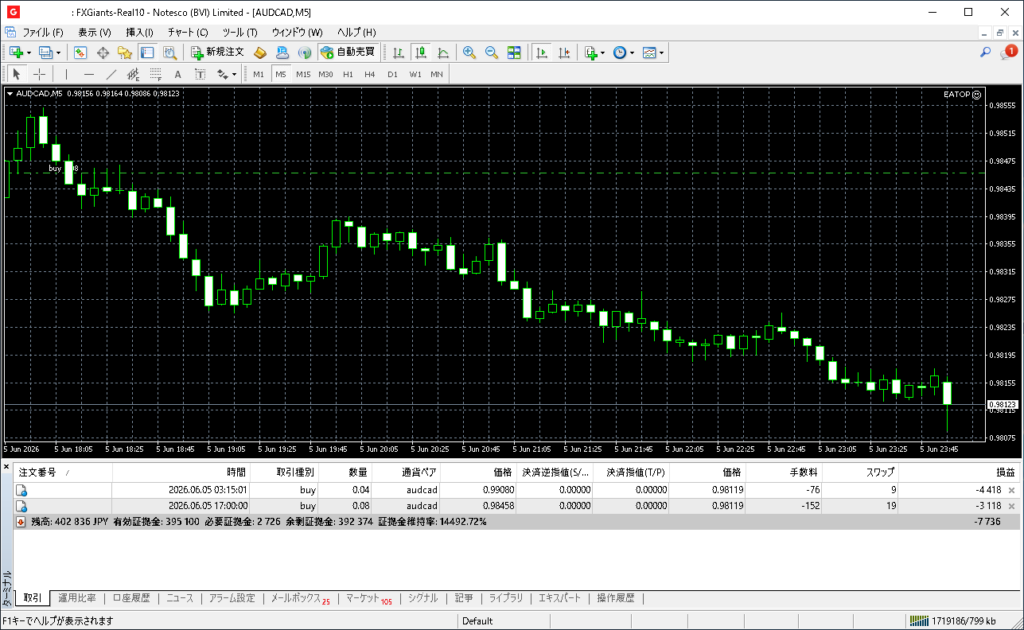Click the Templates icon
The width and height of the screenshot is (1024, 630).
pos(649,53)
